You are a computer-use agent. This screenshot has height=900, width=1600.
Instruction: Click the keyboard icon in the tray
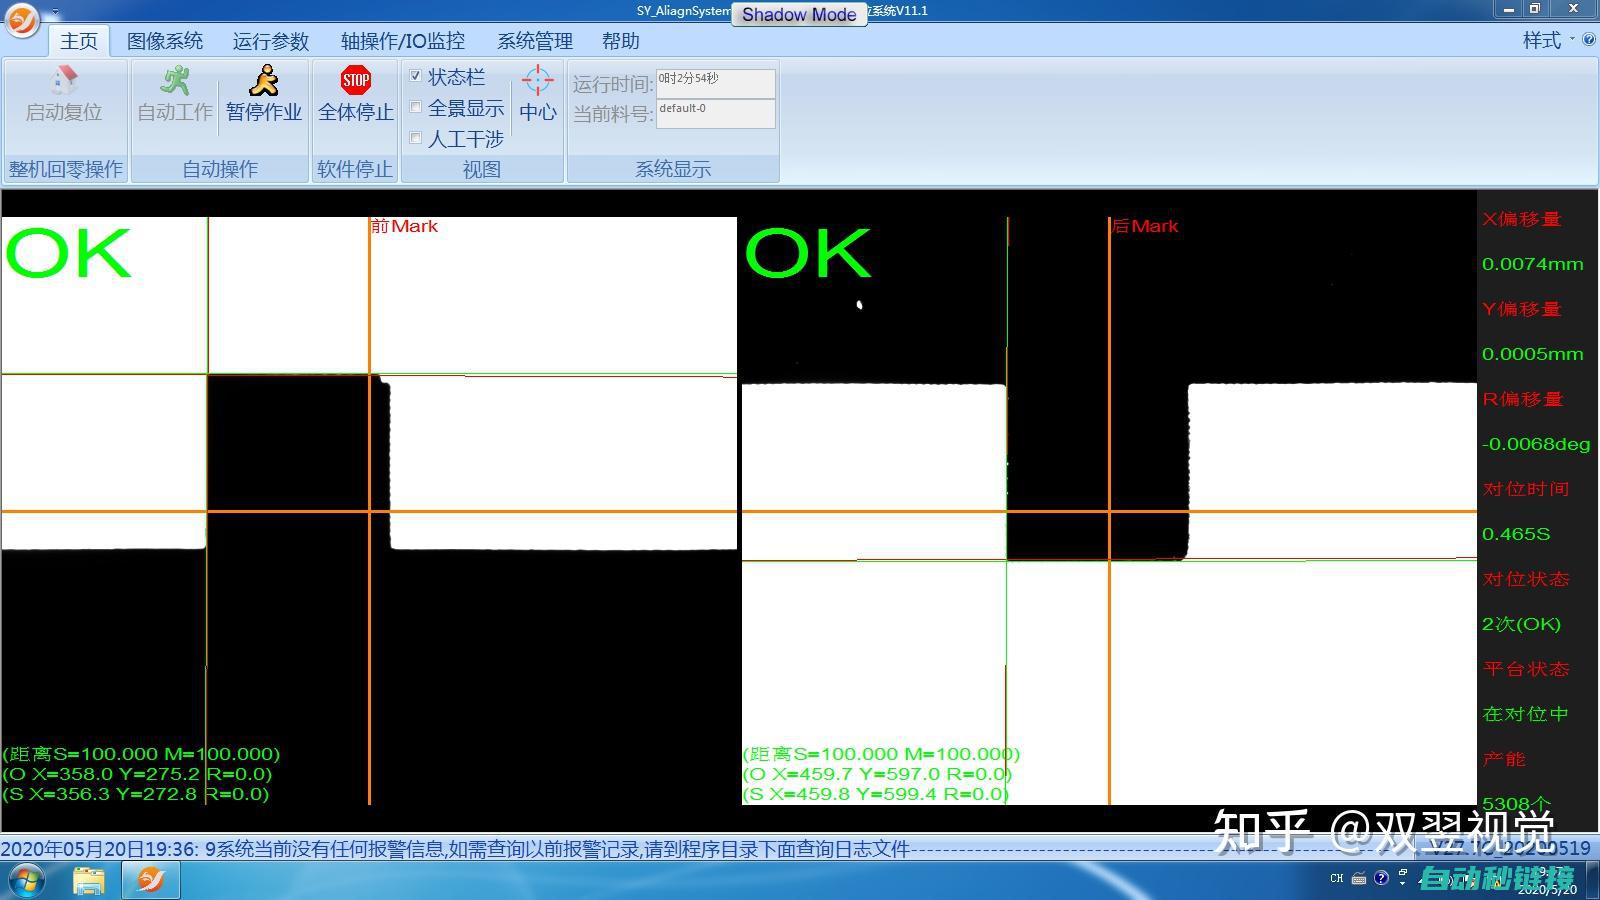[x=1359, y=878]
